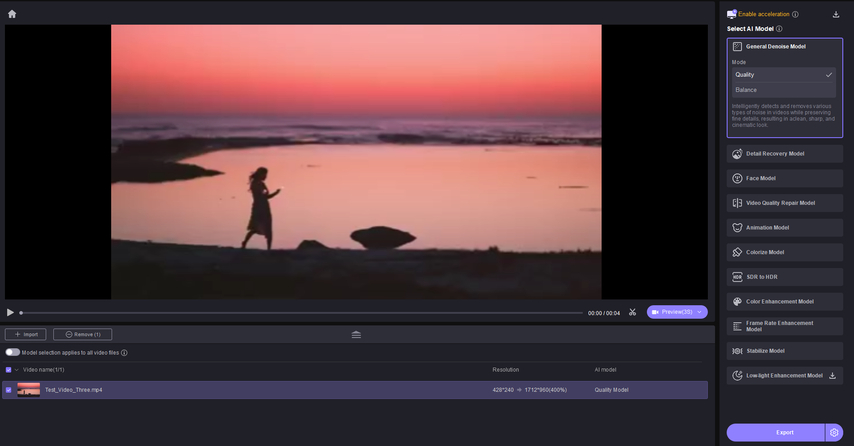
Task: Open the Preview(3S) dropdown arrow
Action: coord(699,312)
